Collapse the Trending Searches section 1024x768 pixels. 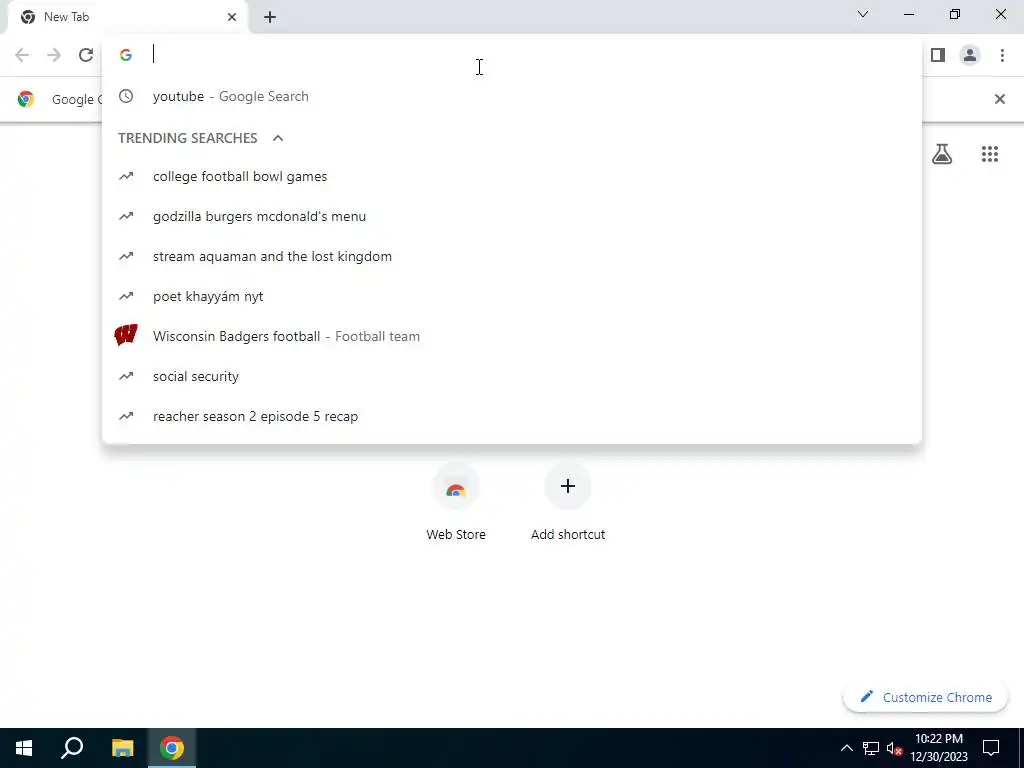pos(278,138)
